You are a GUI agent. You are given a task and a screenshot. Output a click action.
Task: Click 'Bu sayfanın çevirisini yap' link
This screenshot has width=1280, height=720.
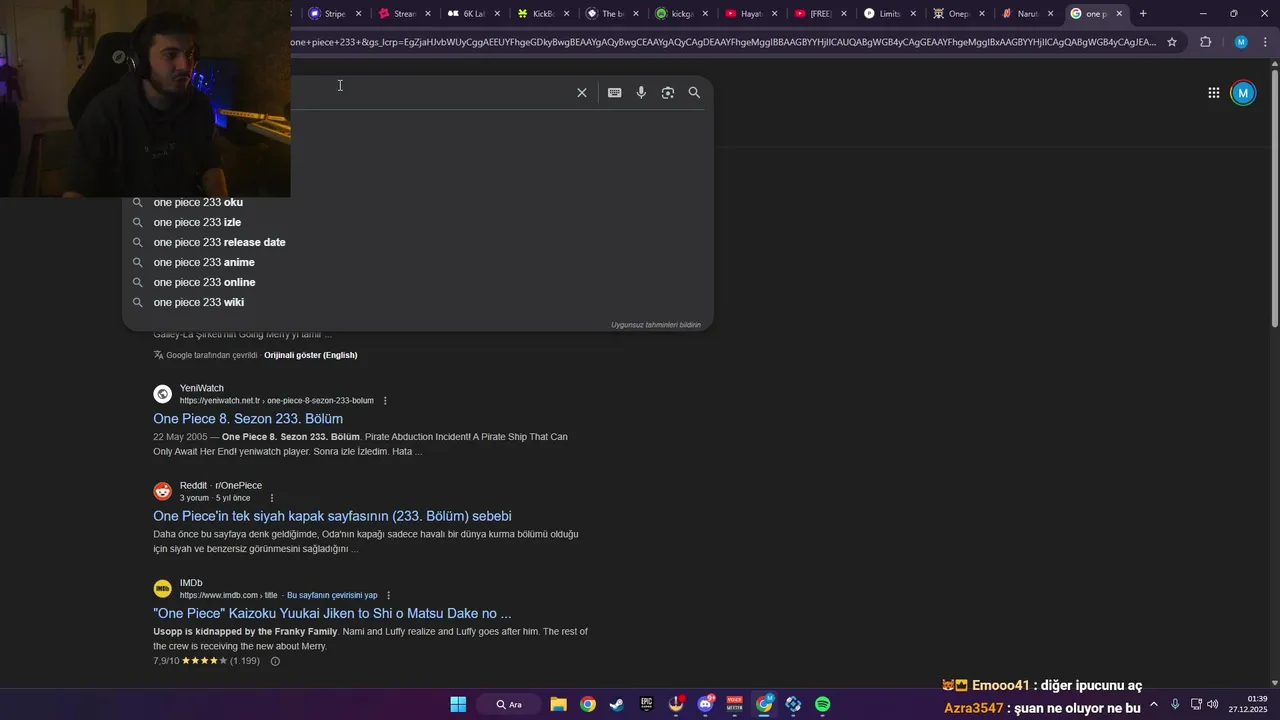pos(332,595)
